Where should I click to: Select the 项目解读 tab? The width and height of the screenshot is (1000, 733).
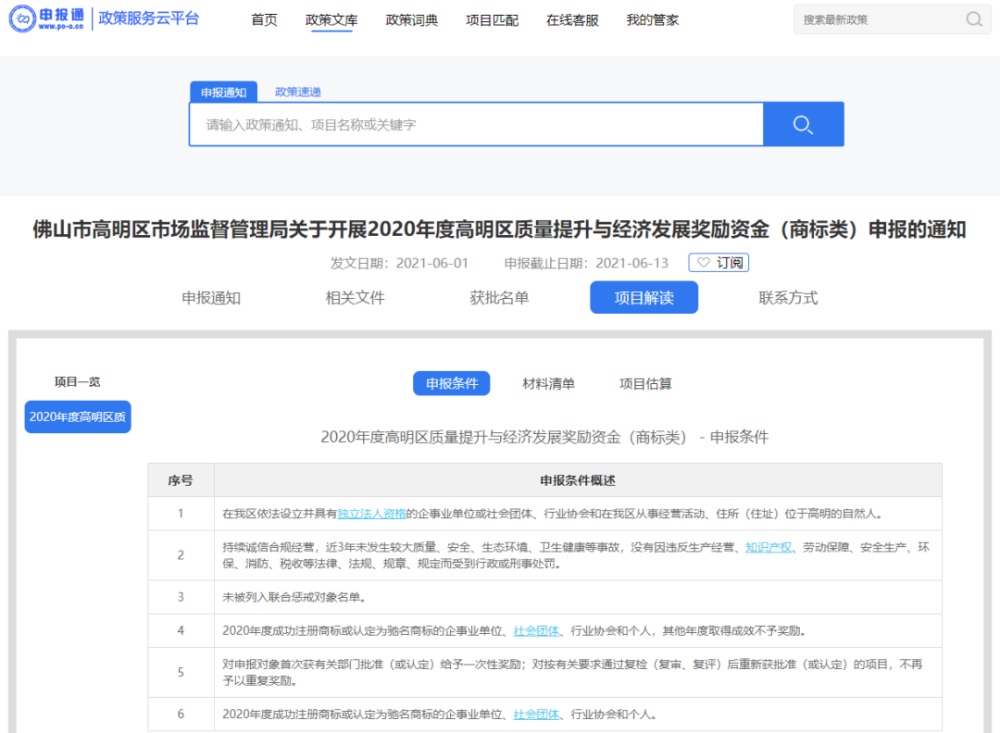tap(644, 298)
